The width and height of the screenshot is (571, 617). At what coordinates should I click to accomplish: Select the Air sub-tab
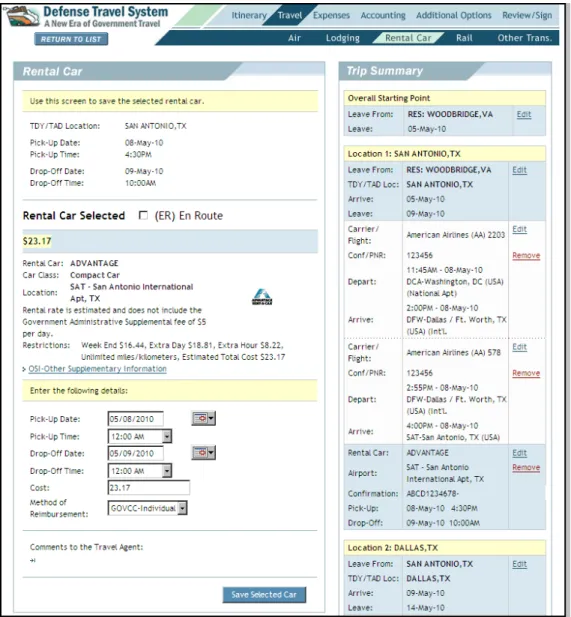(x=294, y=38)
